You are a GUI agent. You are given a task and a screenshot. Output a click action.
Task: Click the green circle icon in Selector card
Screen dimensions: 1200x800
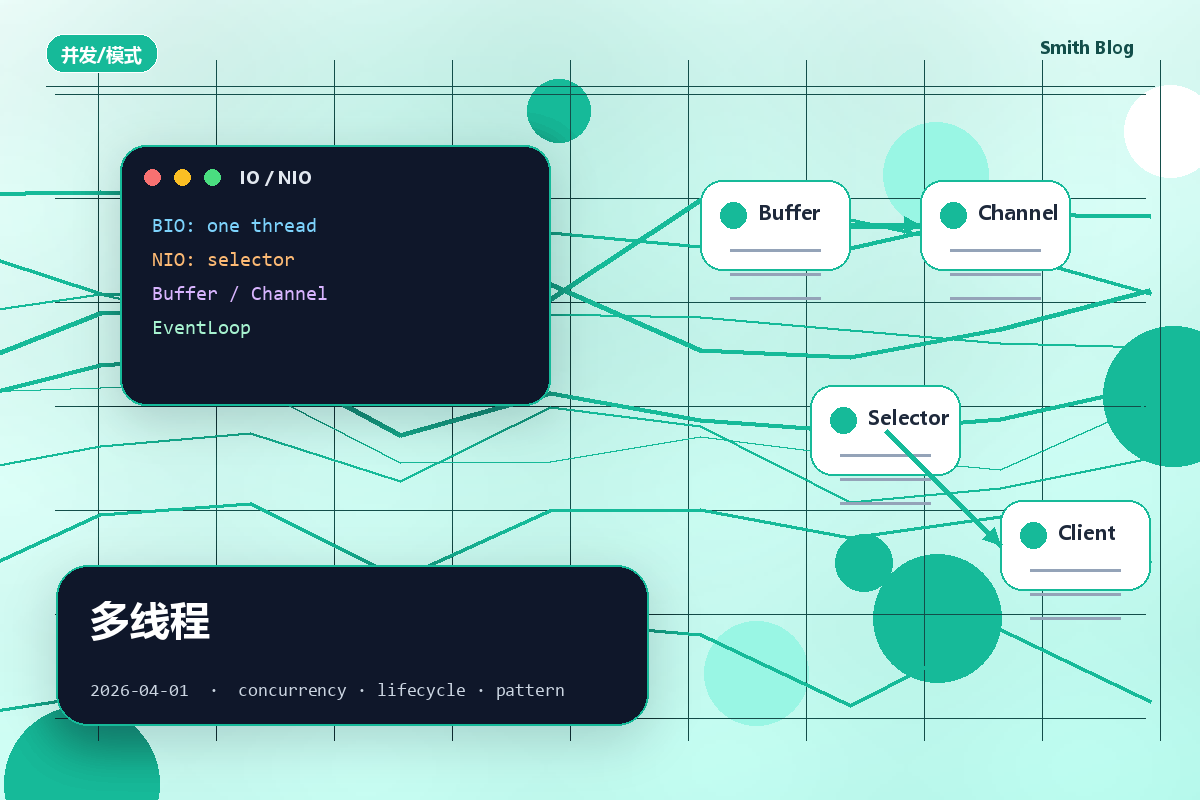[844, 420]
